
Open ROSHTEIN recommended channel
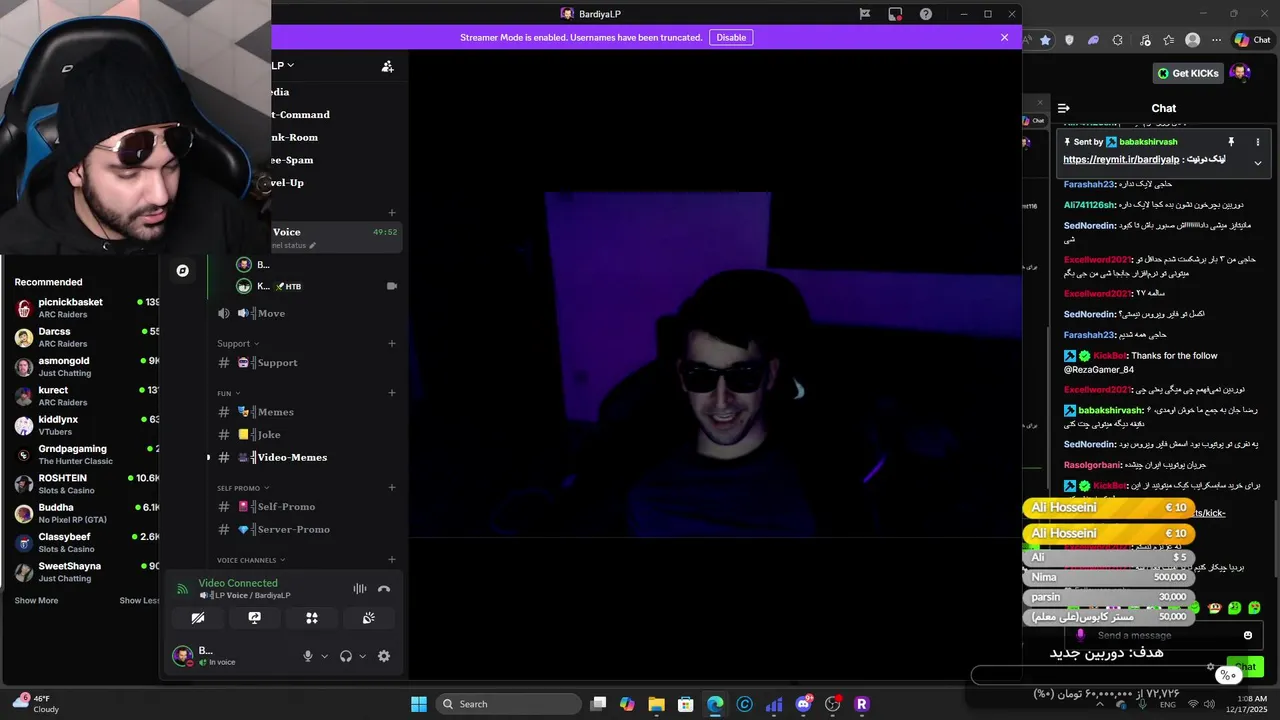(x=86, y=484)
